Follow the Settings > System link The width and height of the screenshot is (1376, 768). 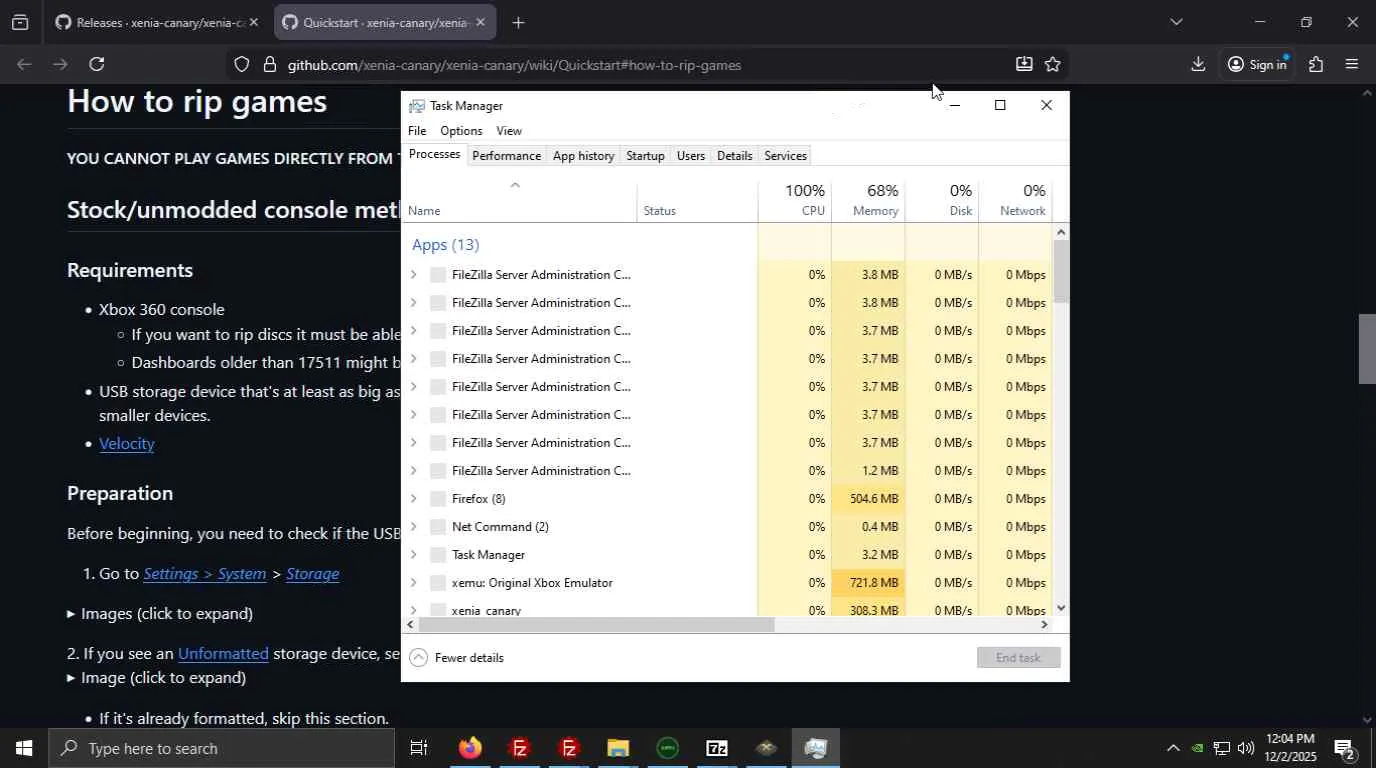pos(204,574)
